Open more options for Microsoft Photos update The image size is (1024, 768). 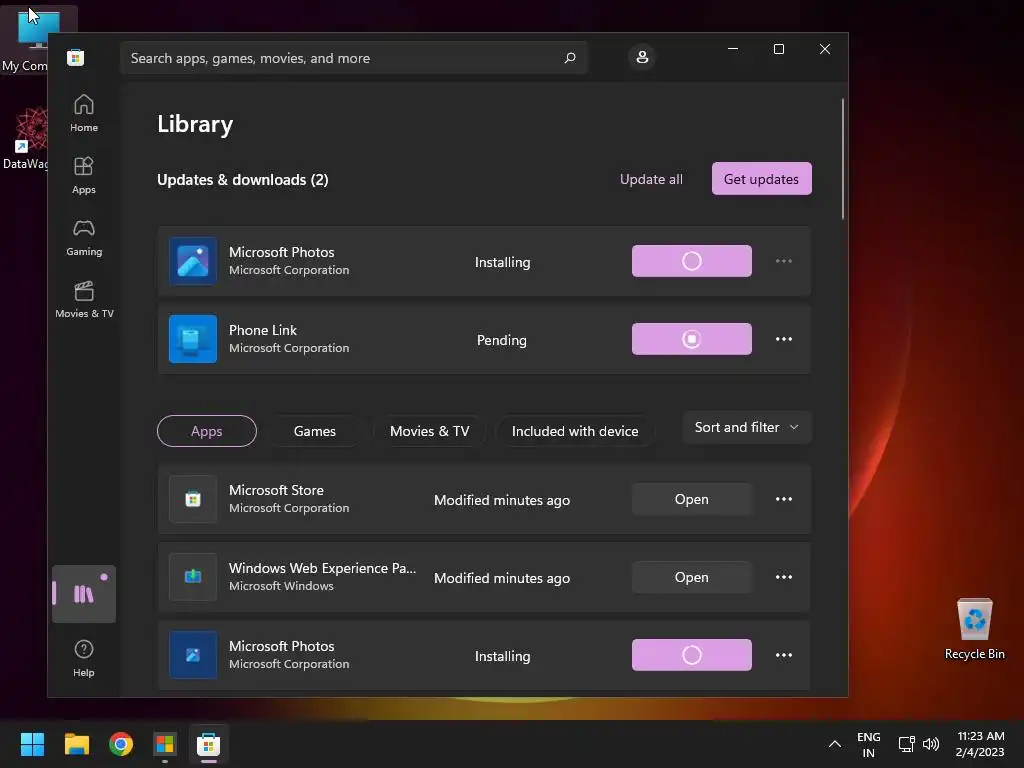click(x=784, y=261)
